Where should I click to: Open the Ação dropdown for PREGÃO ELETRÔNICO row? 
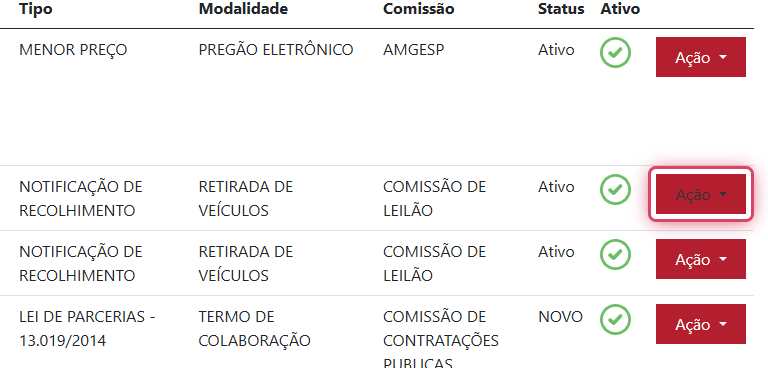700,57
